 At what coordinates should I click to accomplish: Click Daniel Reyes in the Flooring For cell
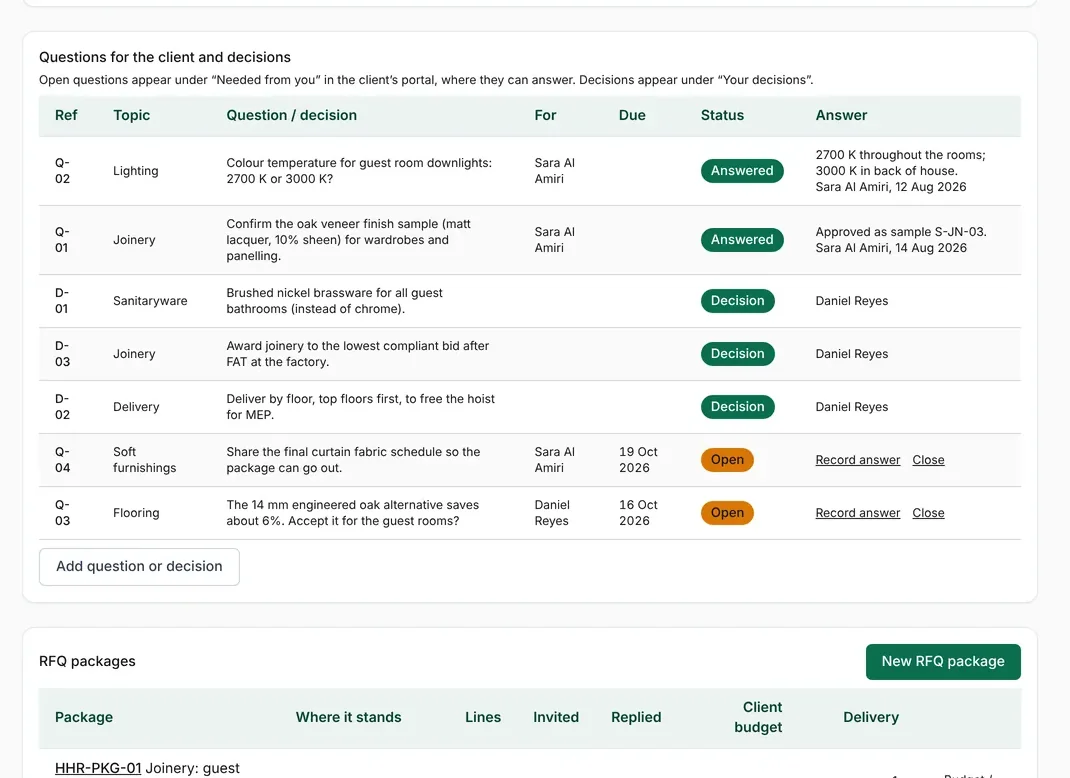(x=551, y=513)
